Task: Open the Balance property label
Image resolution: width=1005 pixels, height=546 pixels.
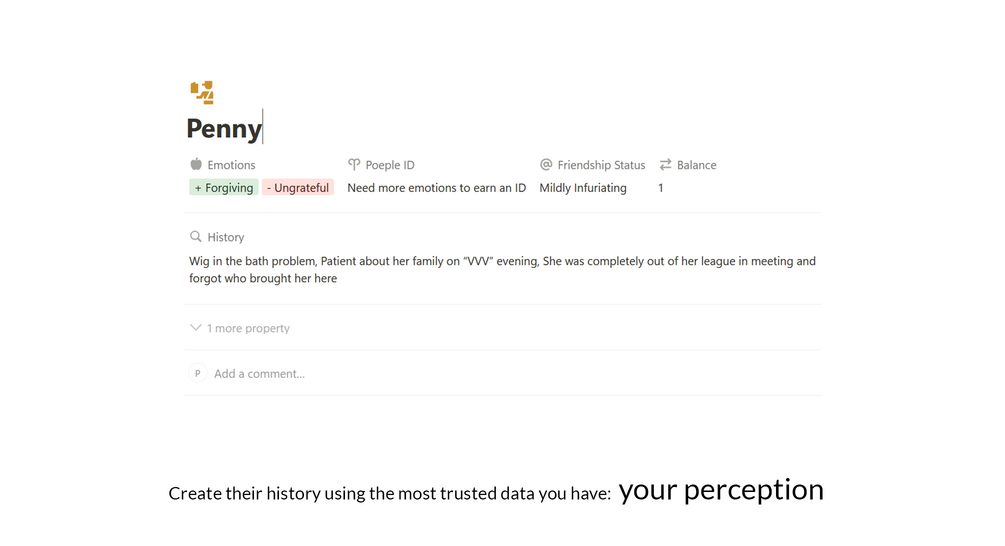Action: [x=697, y=165]
